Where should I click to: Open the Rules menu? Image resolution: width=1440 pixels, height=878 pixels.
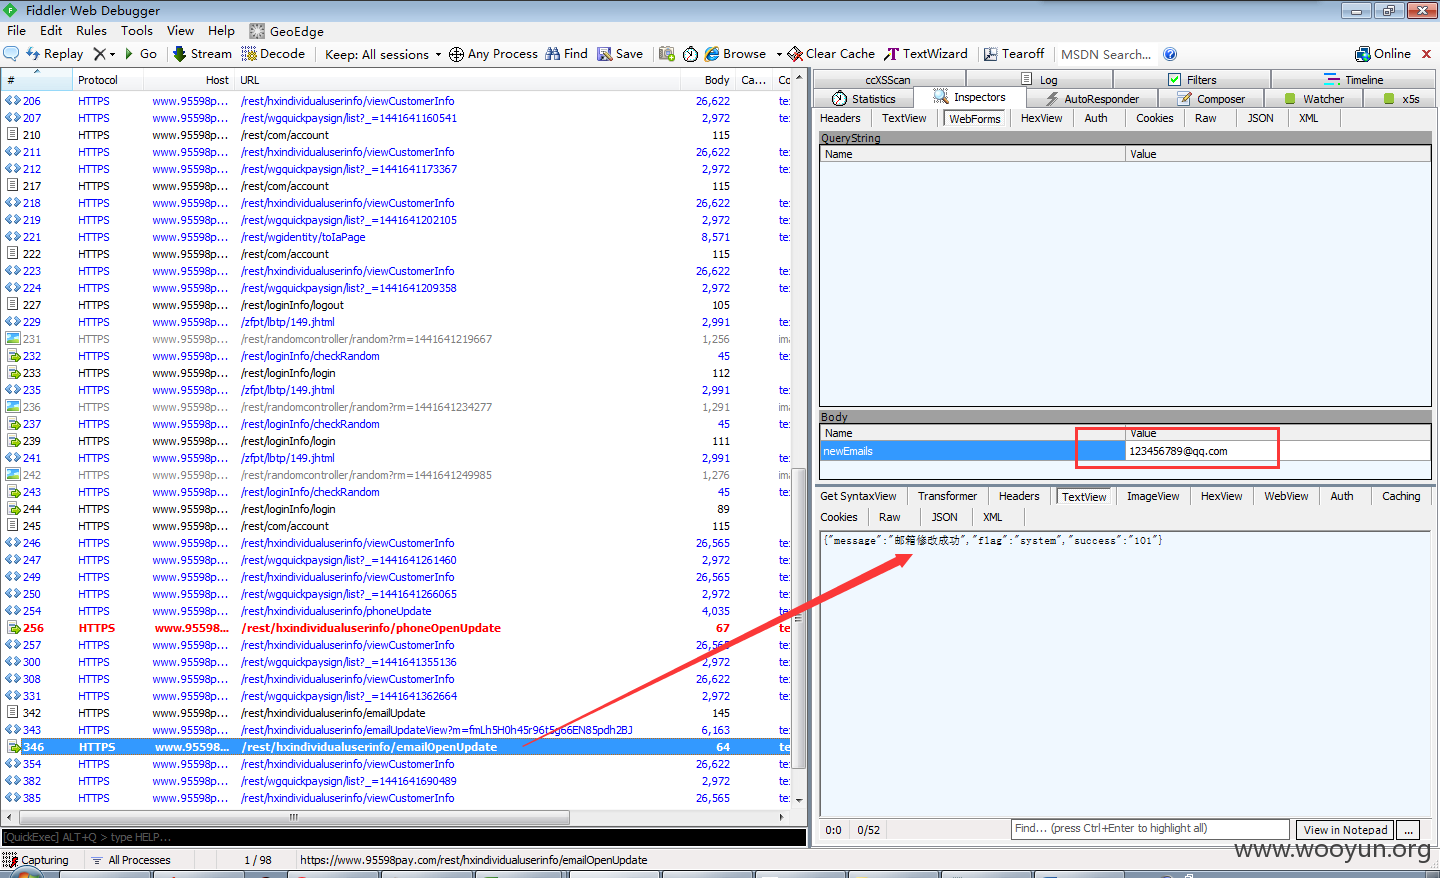click(x=91, y=31)
